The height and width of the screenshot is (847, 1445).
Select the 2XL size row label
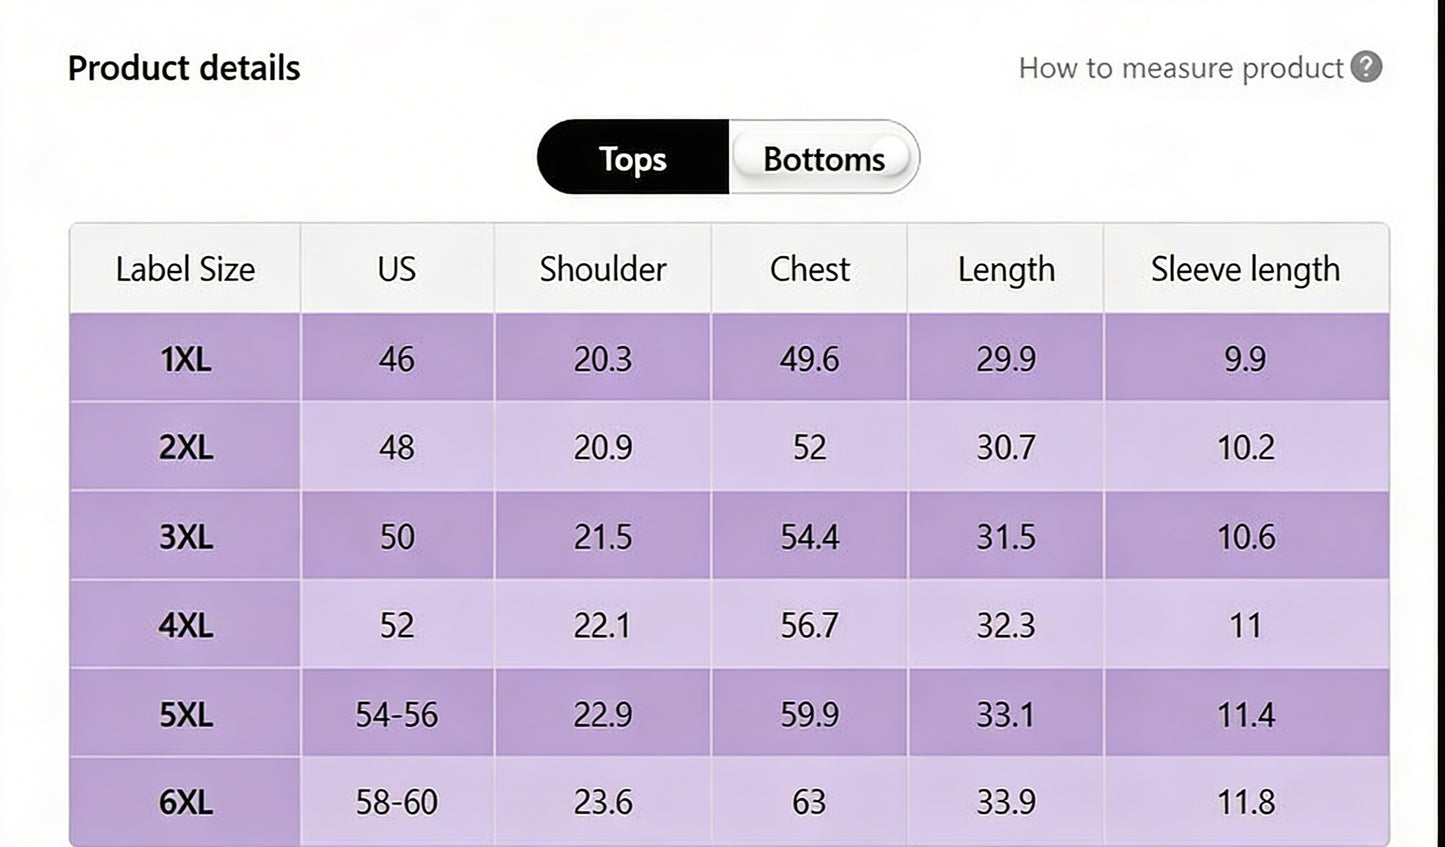(185, 447)
